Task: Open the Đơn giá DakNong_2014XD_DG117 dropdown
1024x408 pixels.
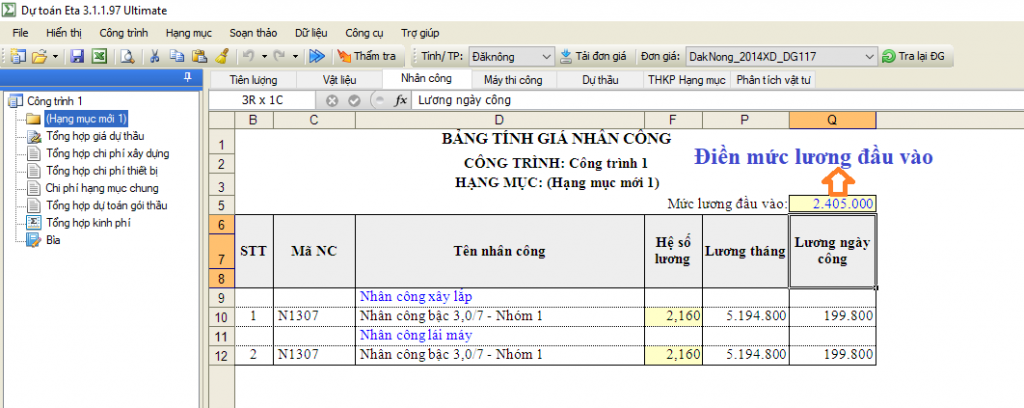Action: [780, 57]
